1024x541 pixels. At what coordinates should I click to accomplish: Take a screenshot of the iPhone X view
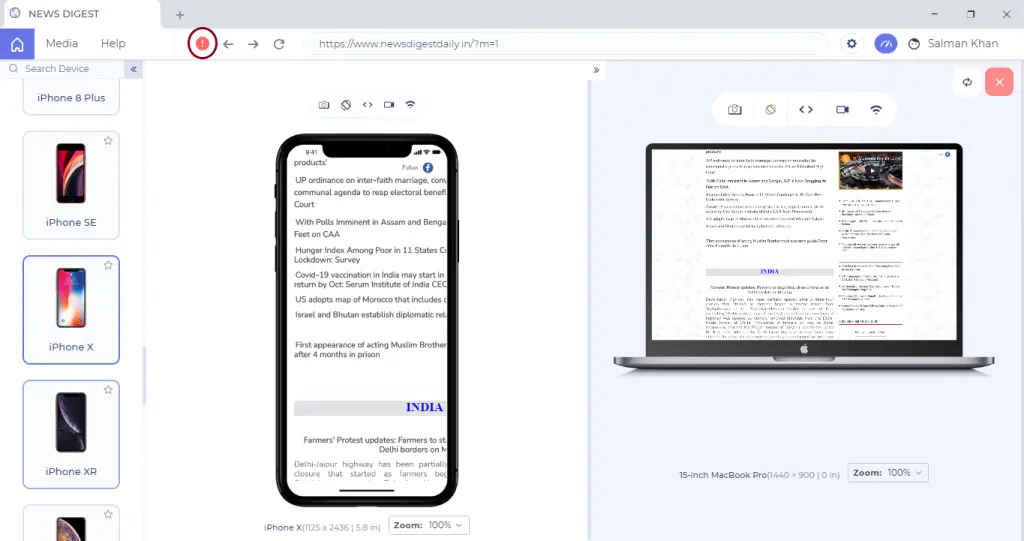324,104
